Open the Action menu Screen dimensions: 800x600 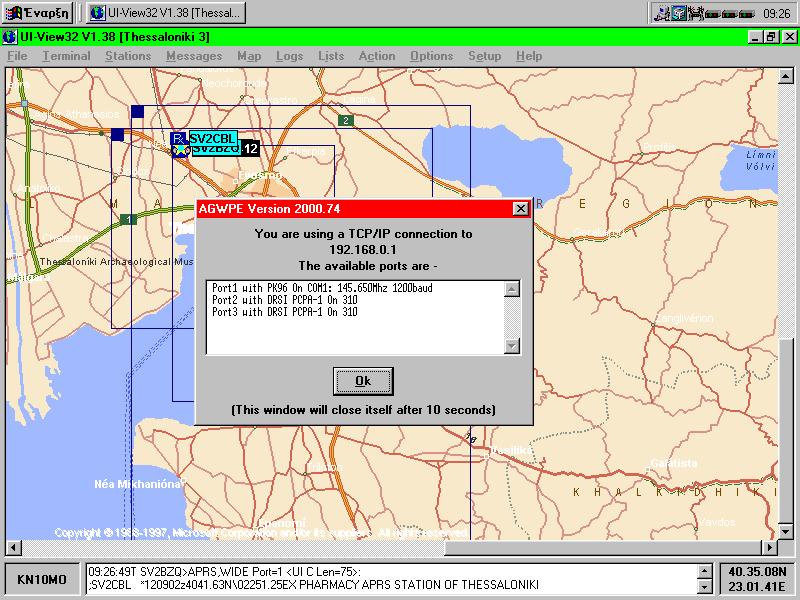click(x=377, y=56)
